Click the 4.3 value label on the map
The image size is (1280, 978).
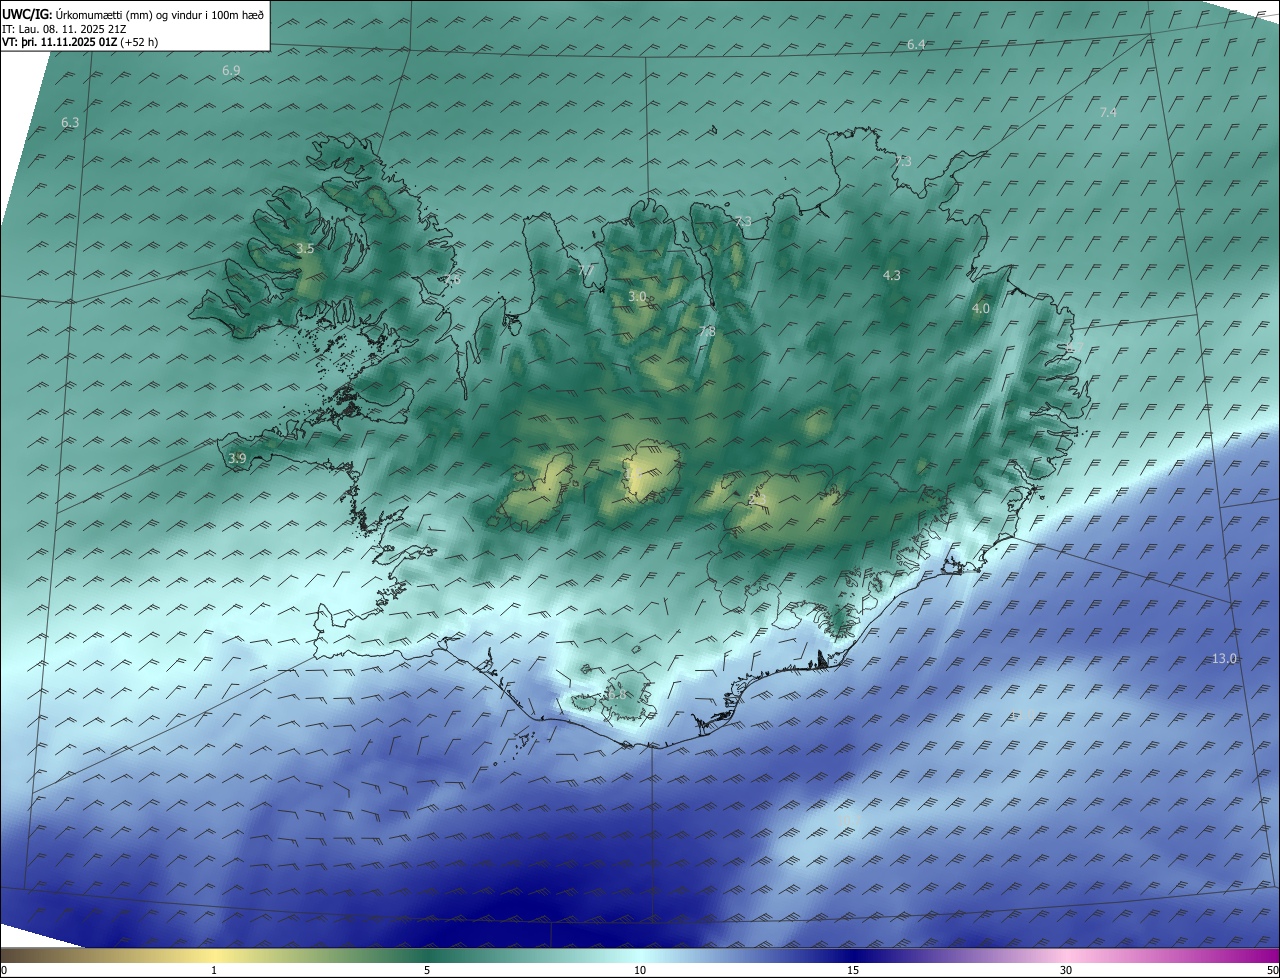(x=892, y=276)
